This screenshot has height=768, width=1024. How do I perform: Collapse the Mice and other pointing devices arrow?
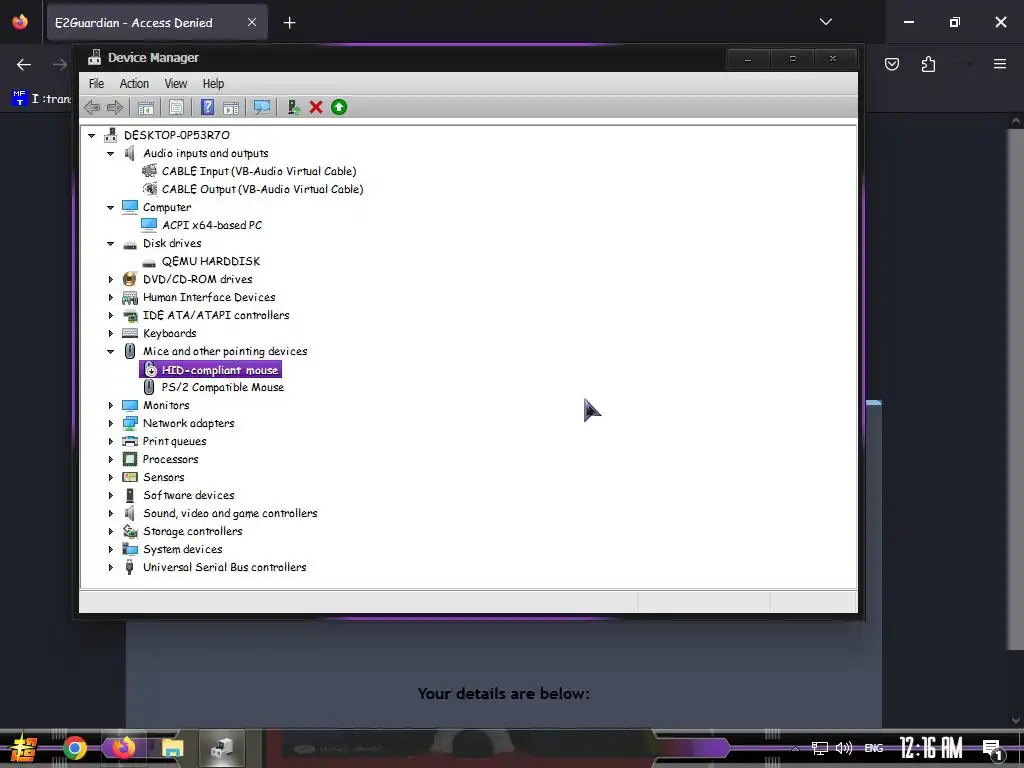[x=110, y=351]
